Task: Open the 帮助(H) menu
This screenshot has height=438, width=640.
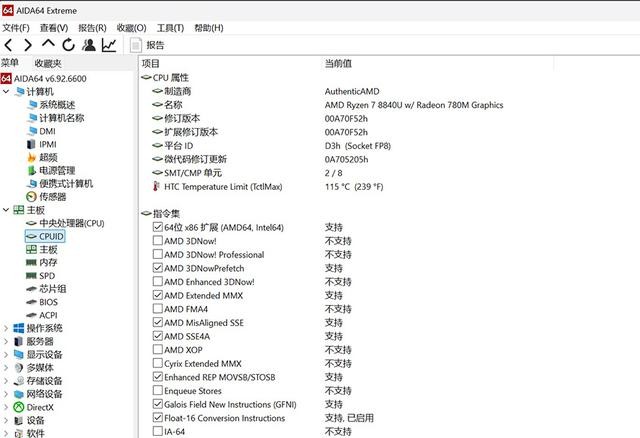Action: point(209,28)
